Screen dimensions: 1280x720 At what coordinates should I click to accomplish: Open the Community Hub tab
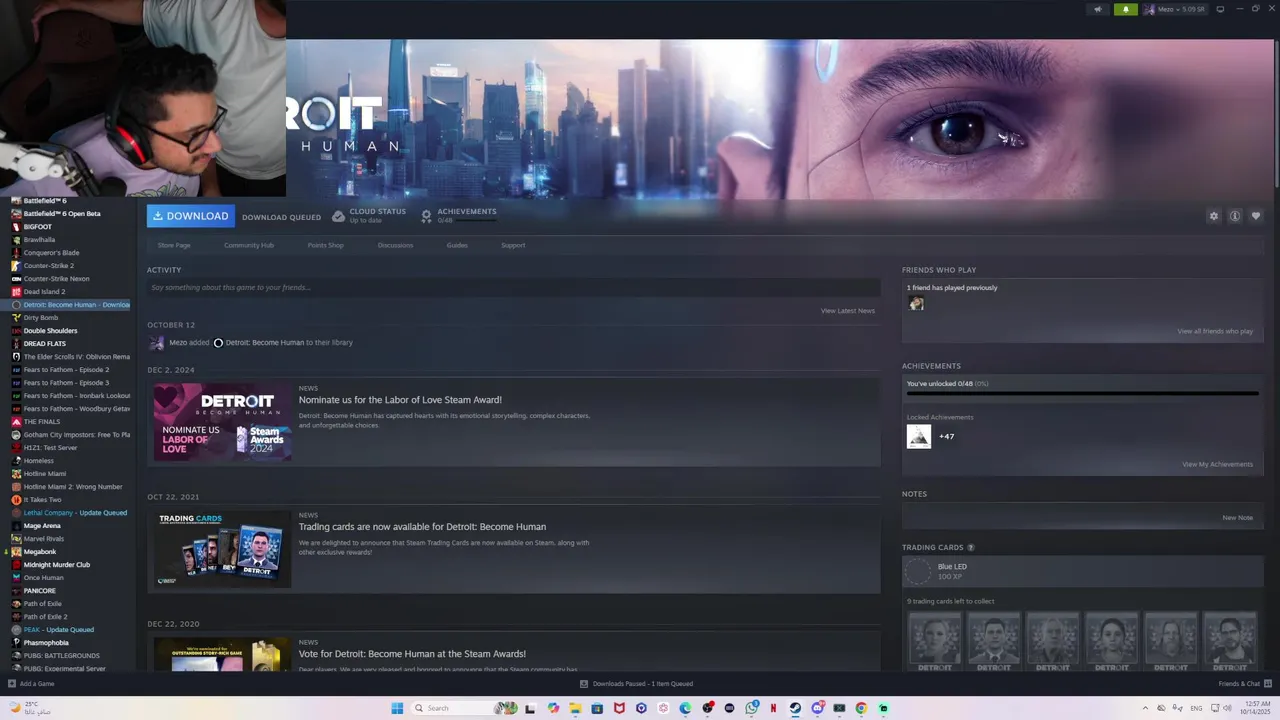point(249,245)
